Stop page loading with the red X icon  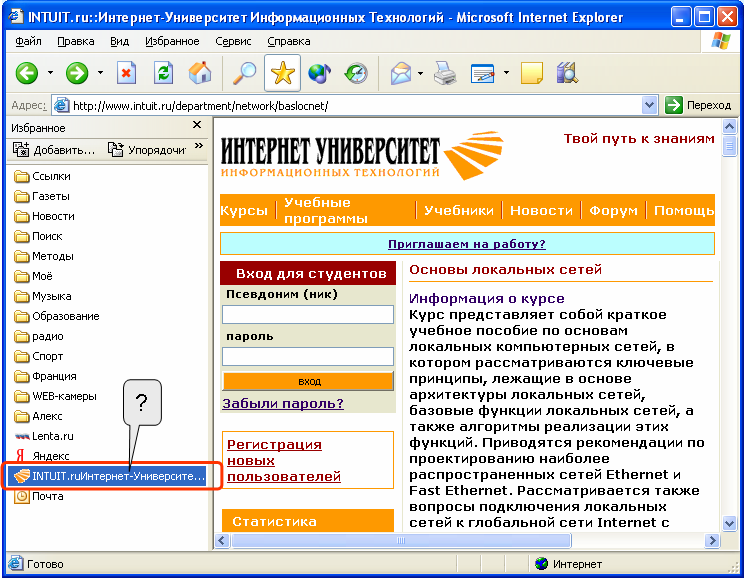pos(127,74)
